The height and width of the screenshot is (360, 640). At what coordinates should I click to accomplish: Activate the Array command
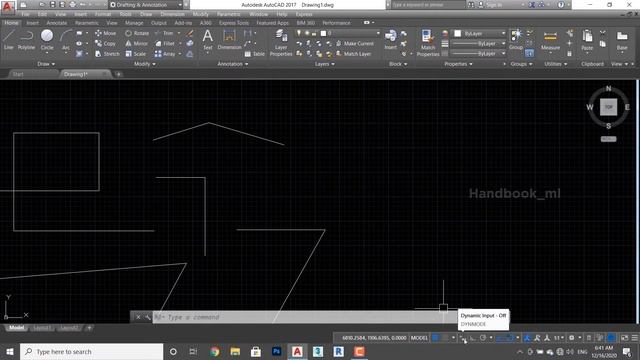(x=165, y=54)
